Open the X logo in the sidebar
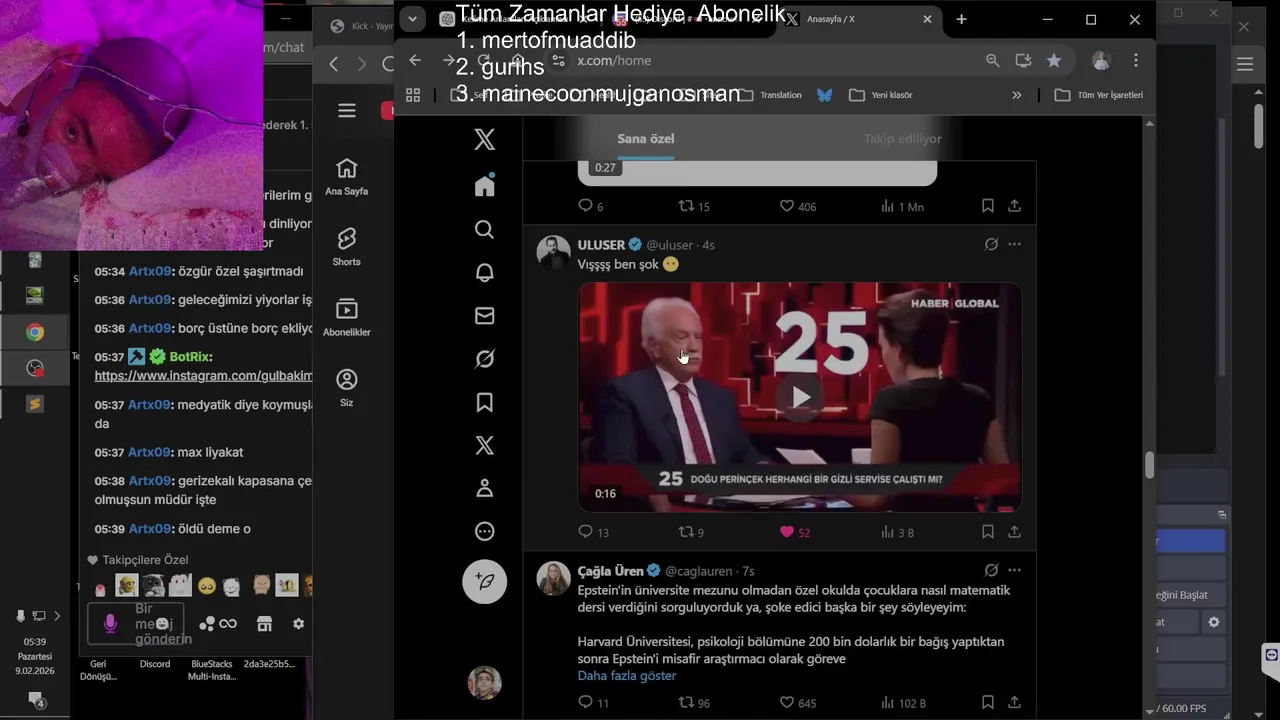The image size is (1280, 720). pyautogui.click(x=485, y=139)
